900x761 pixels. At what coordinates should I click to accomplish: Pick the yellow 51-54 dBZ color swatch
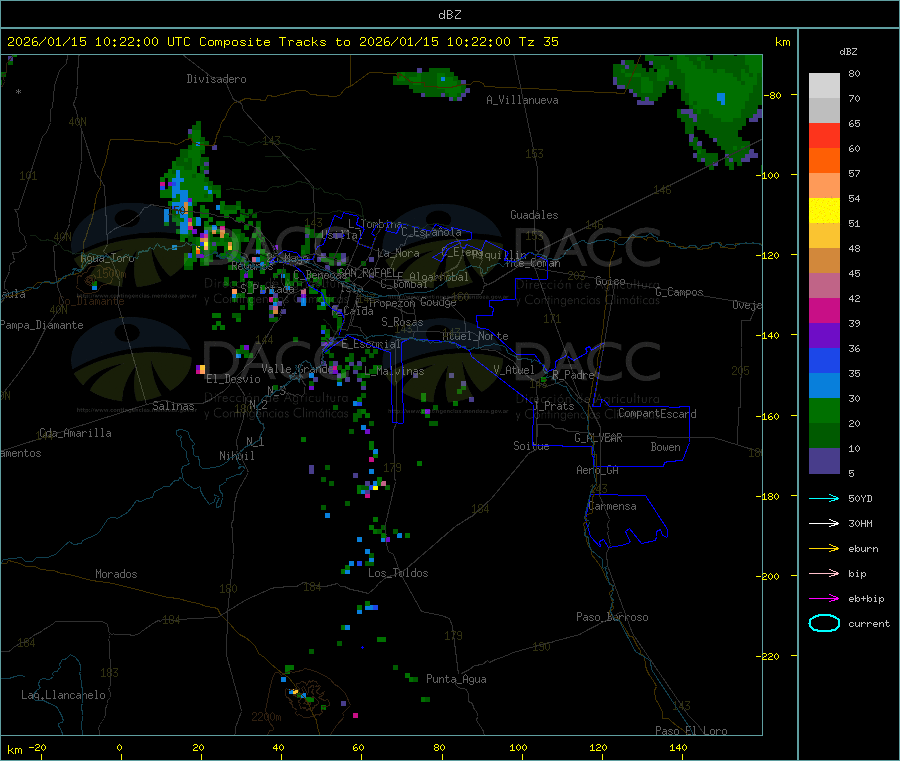click(824, 211)
